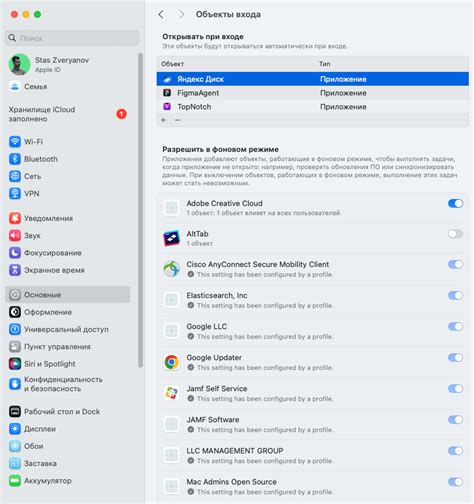Click the Семья family icon
Screen dimensions: 474x504
pos(15,86)
